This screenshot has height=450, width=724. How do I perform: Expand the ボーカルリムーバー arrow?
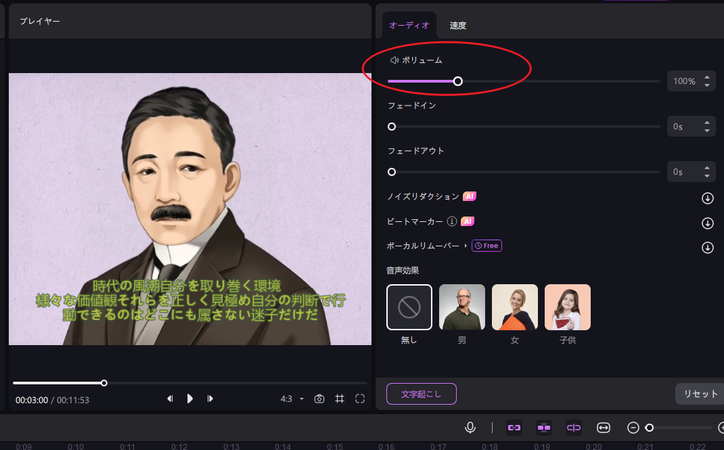465,246
